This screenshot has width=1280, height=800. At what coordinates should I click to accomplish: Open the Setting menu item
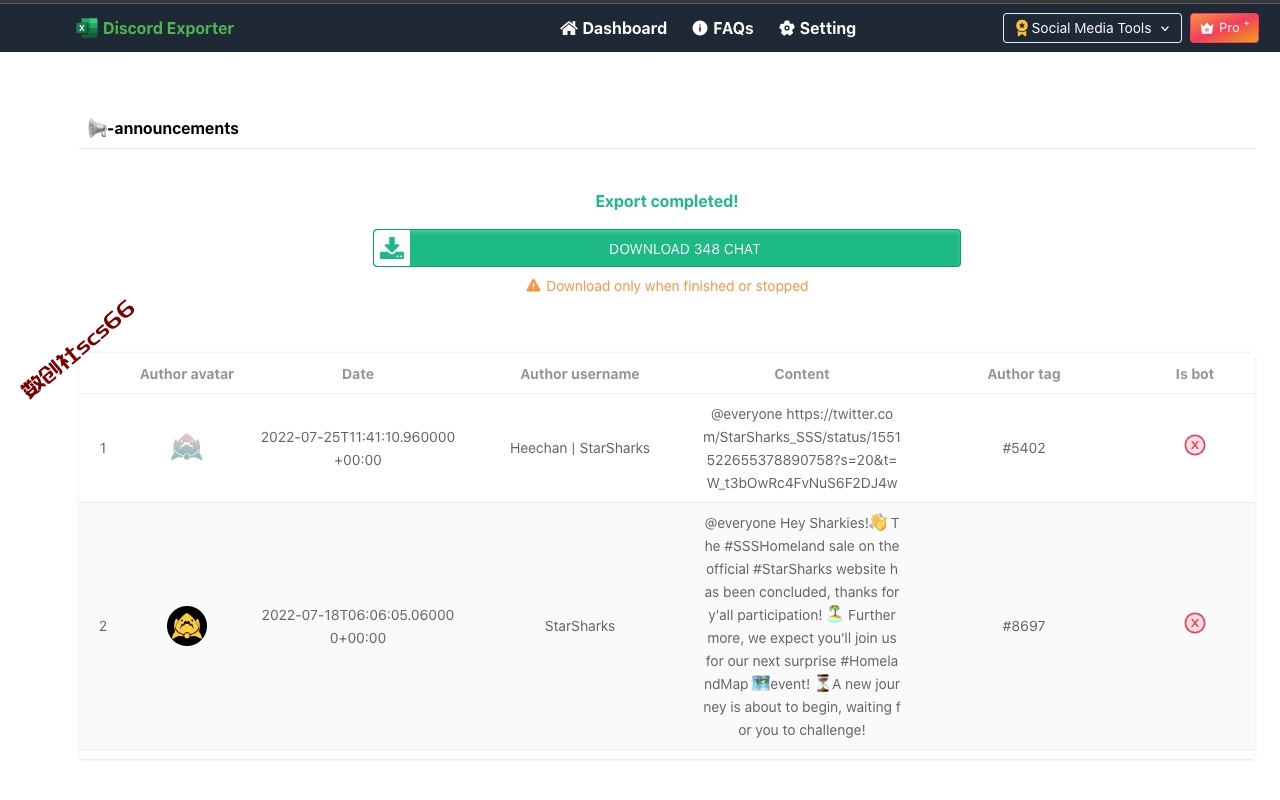coord(817,28)
